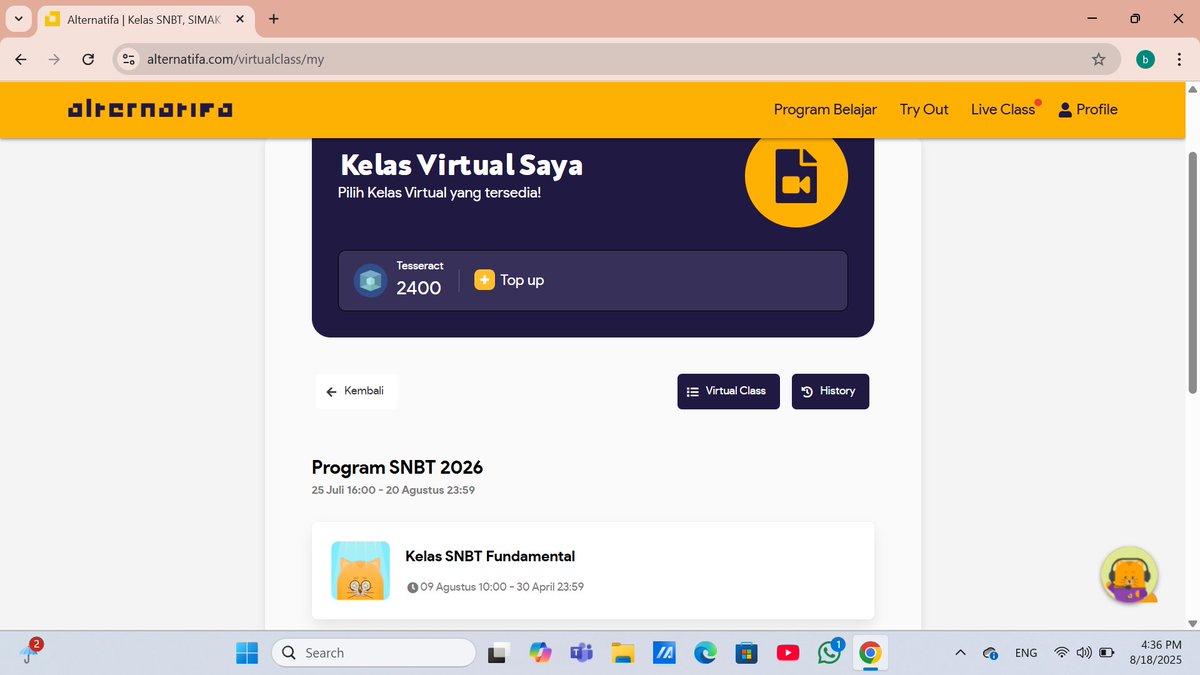The image size is (1200, 675).
Task: Click the address bar URL
Action: click(x=235, y=59)
